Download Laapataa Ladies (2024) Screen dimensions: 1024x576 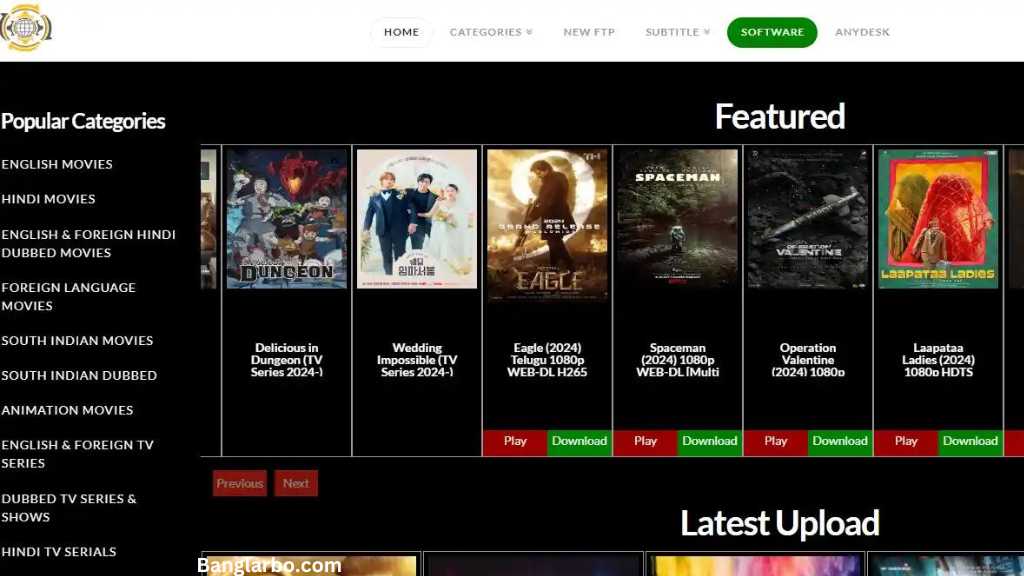[x=970, y=442]
